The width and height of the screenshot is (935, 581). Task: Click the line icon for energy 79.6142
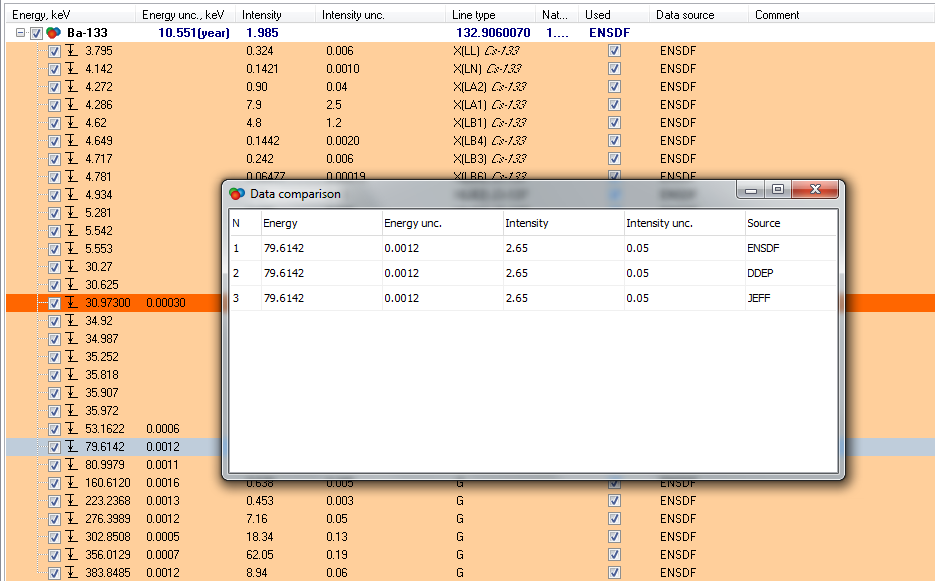(72, 447)
